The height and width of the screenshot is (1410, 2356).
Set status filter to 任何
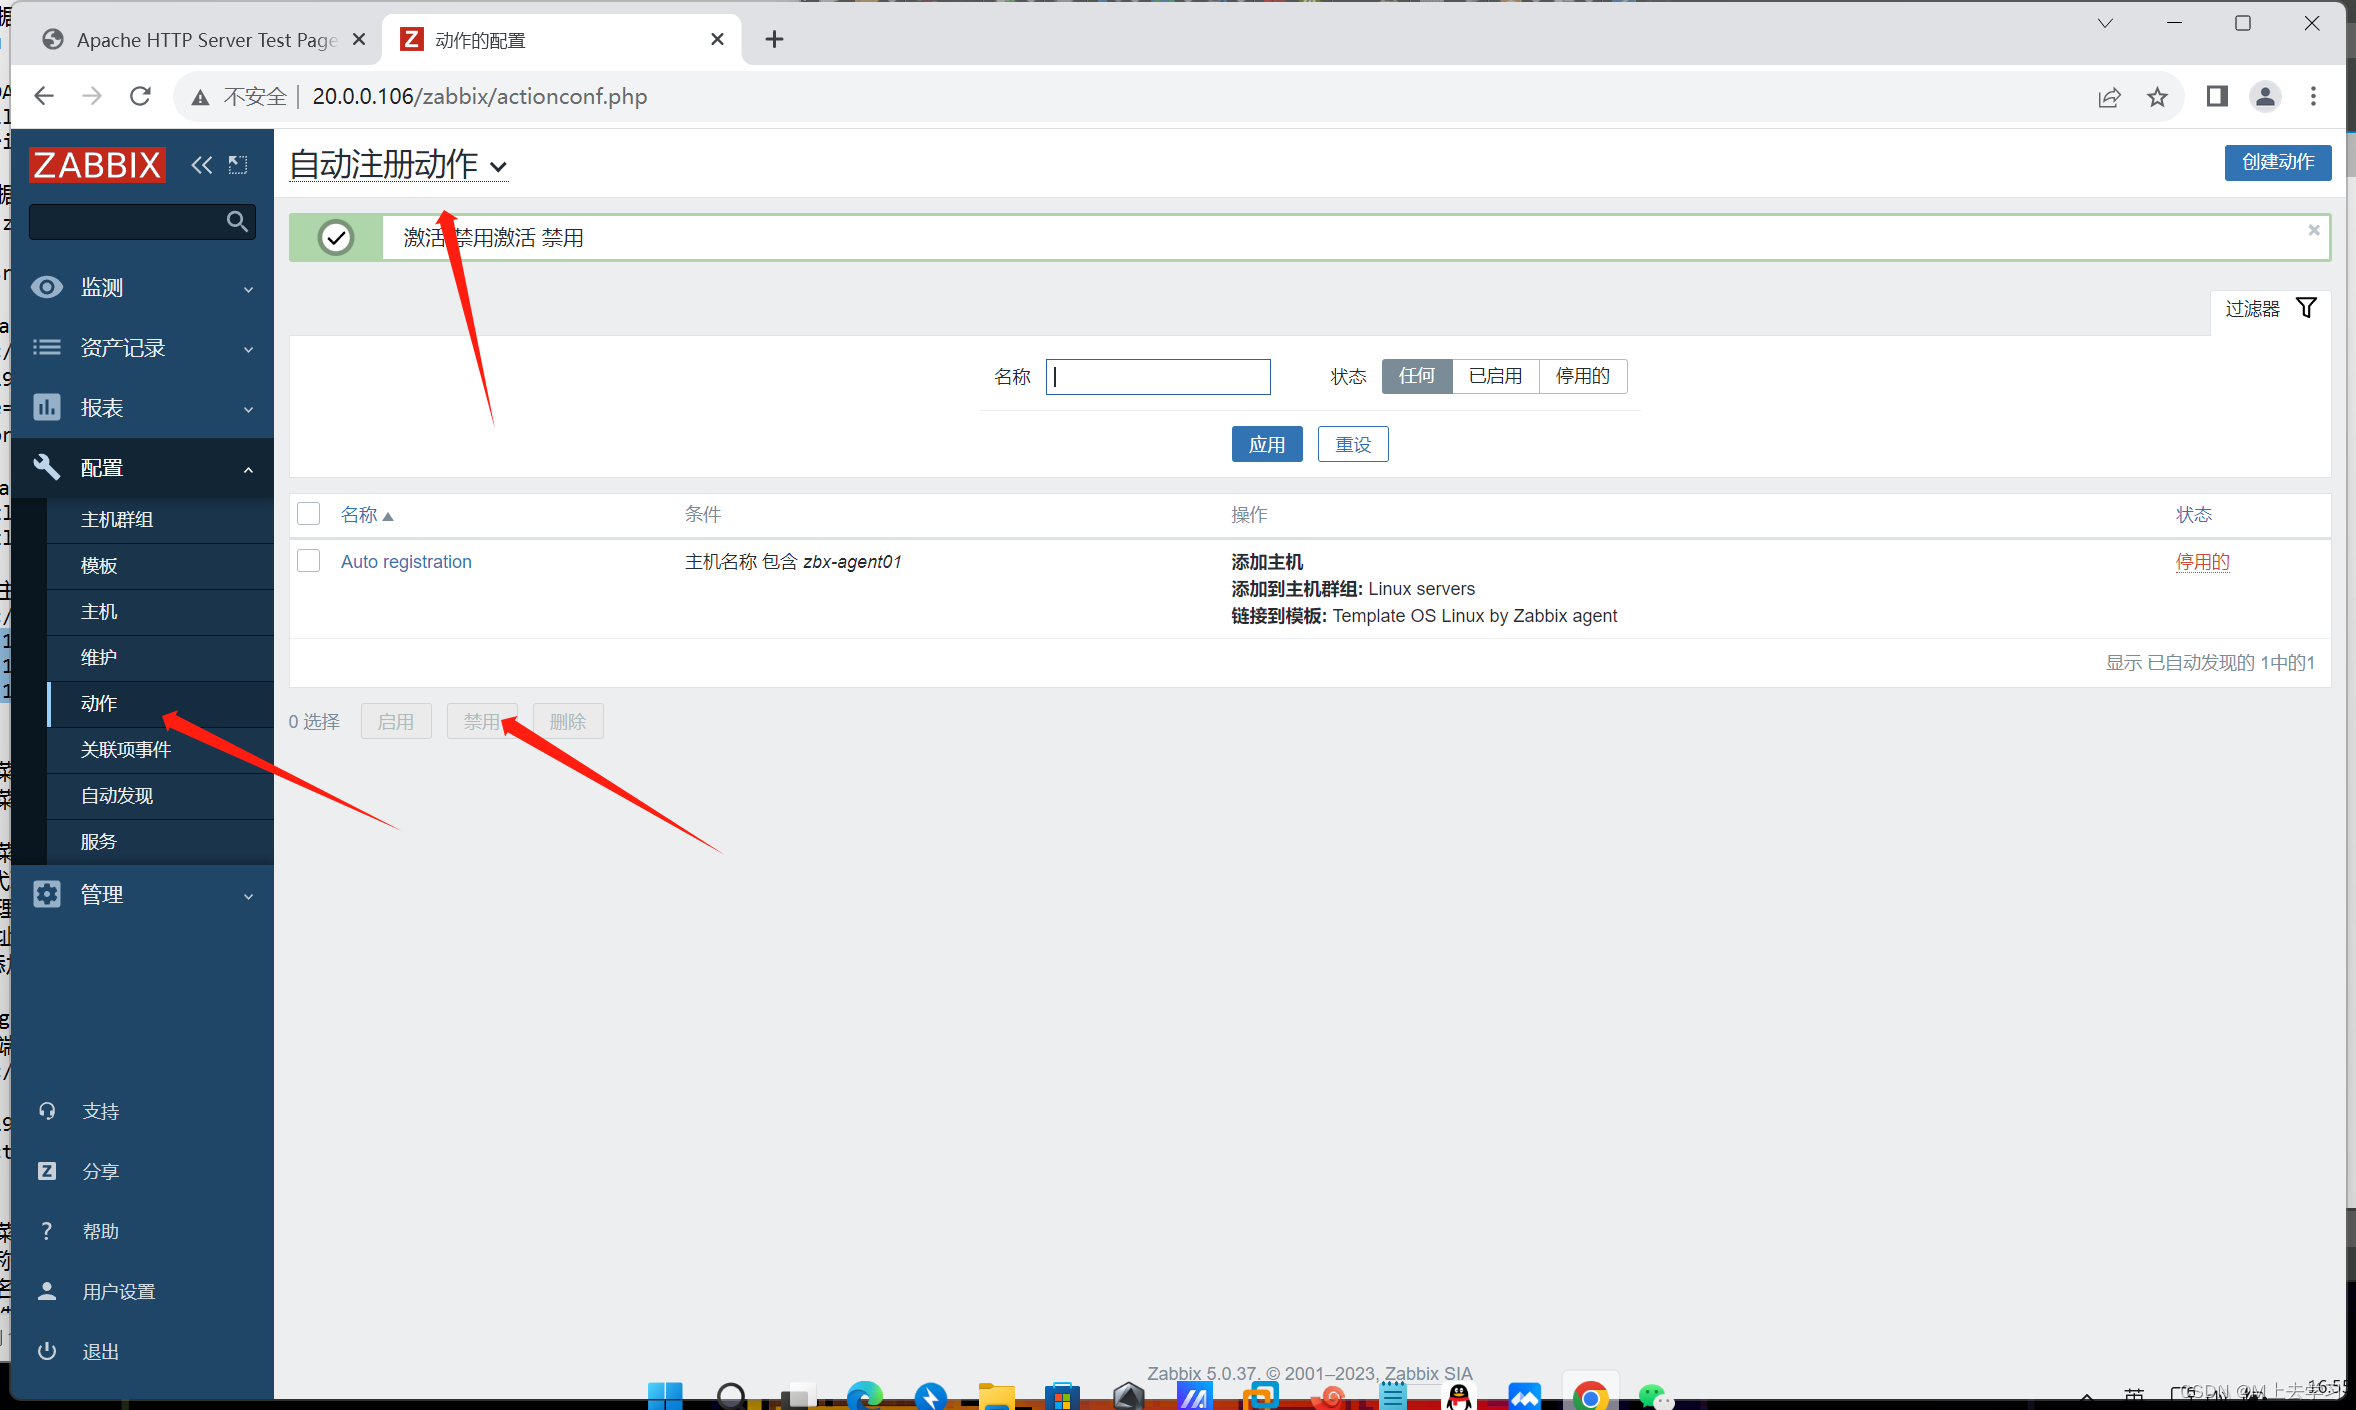1417,376
